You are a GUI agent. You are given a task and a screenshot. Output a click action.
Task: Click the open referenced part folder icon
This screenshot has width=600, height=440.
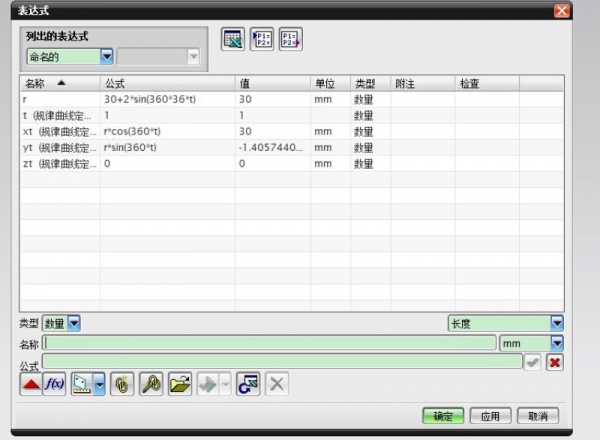(179, 385)
